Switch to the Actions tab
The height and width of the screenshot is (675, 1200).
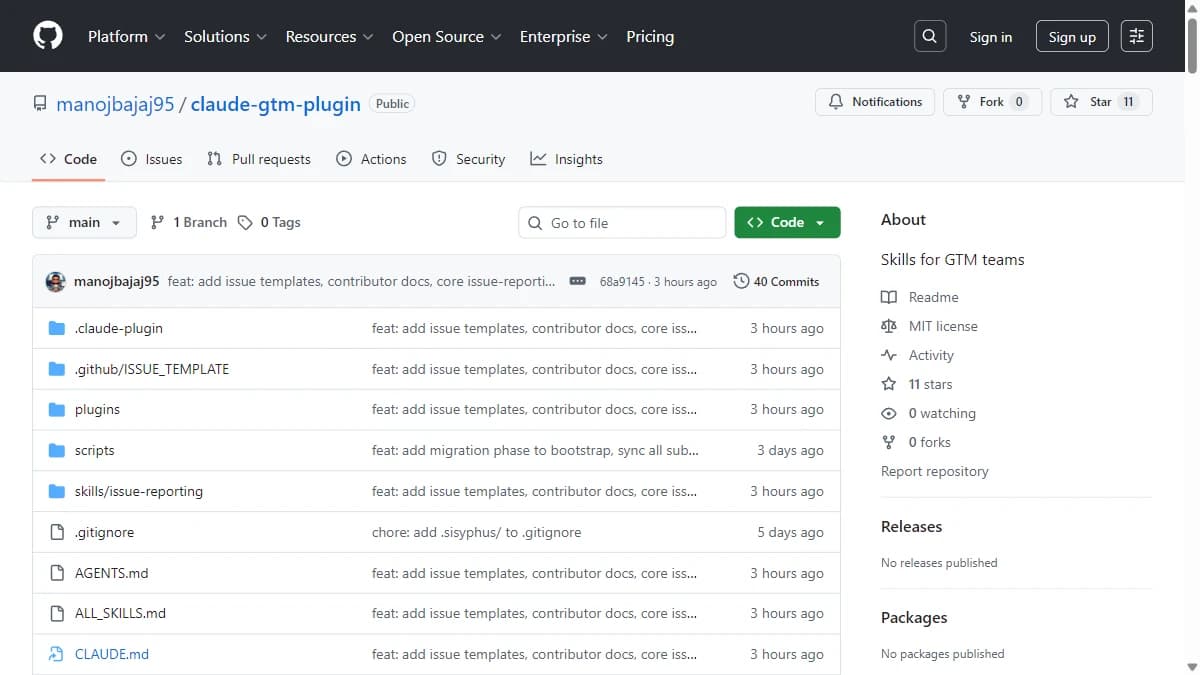coord(372,159)
